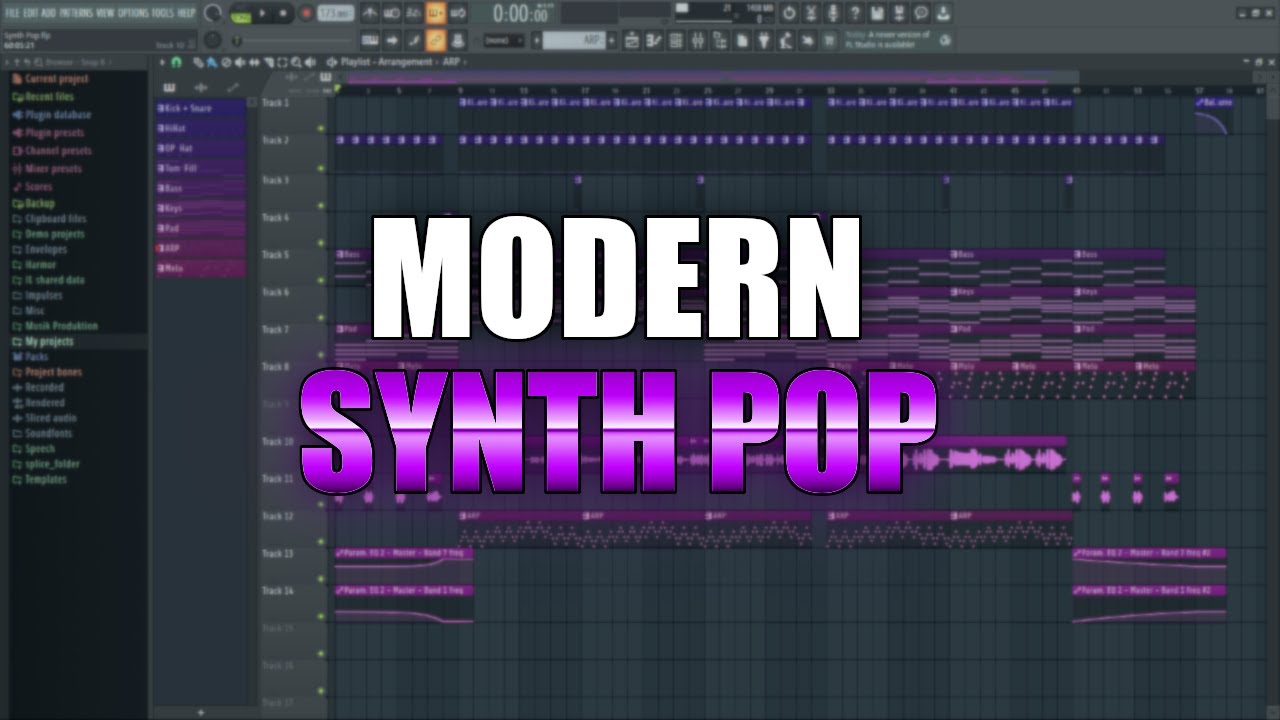Select the Kick + Snare pattern
The height and width of the screenshot is (720, 1280).
[200, 108]
